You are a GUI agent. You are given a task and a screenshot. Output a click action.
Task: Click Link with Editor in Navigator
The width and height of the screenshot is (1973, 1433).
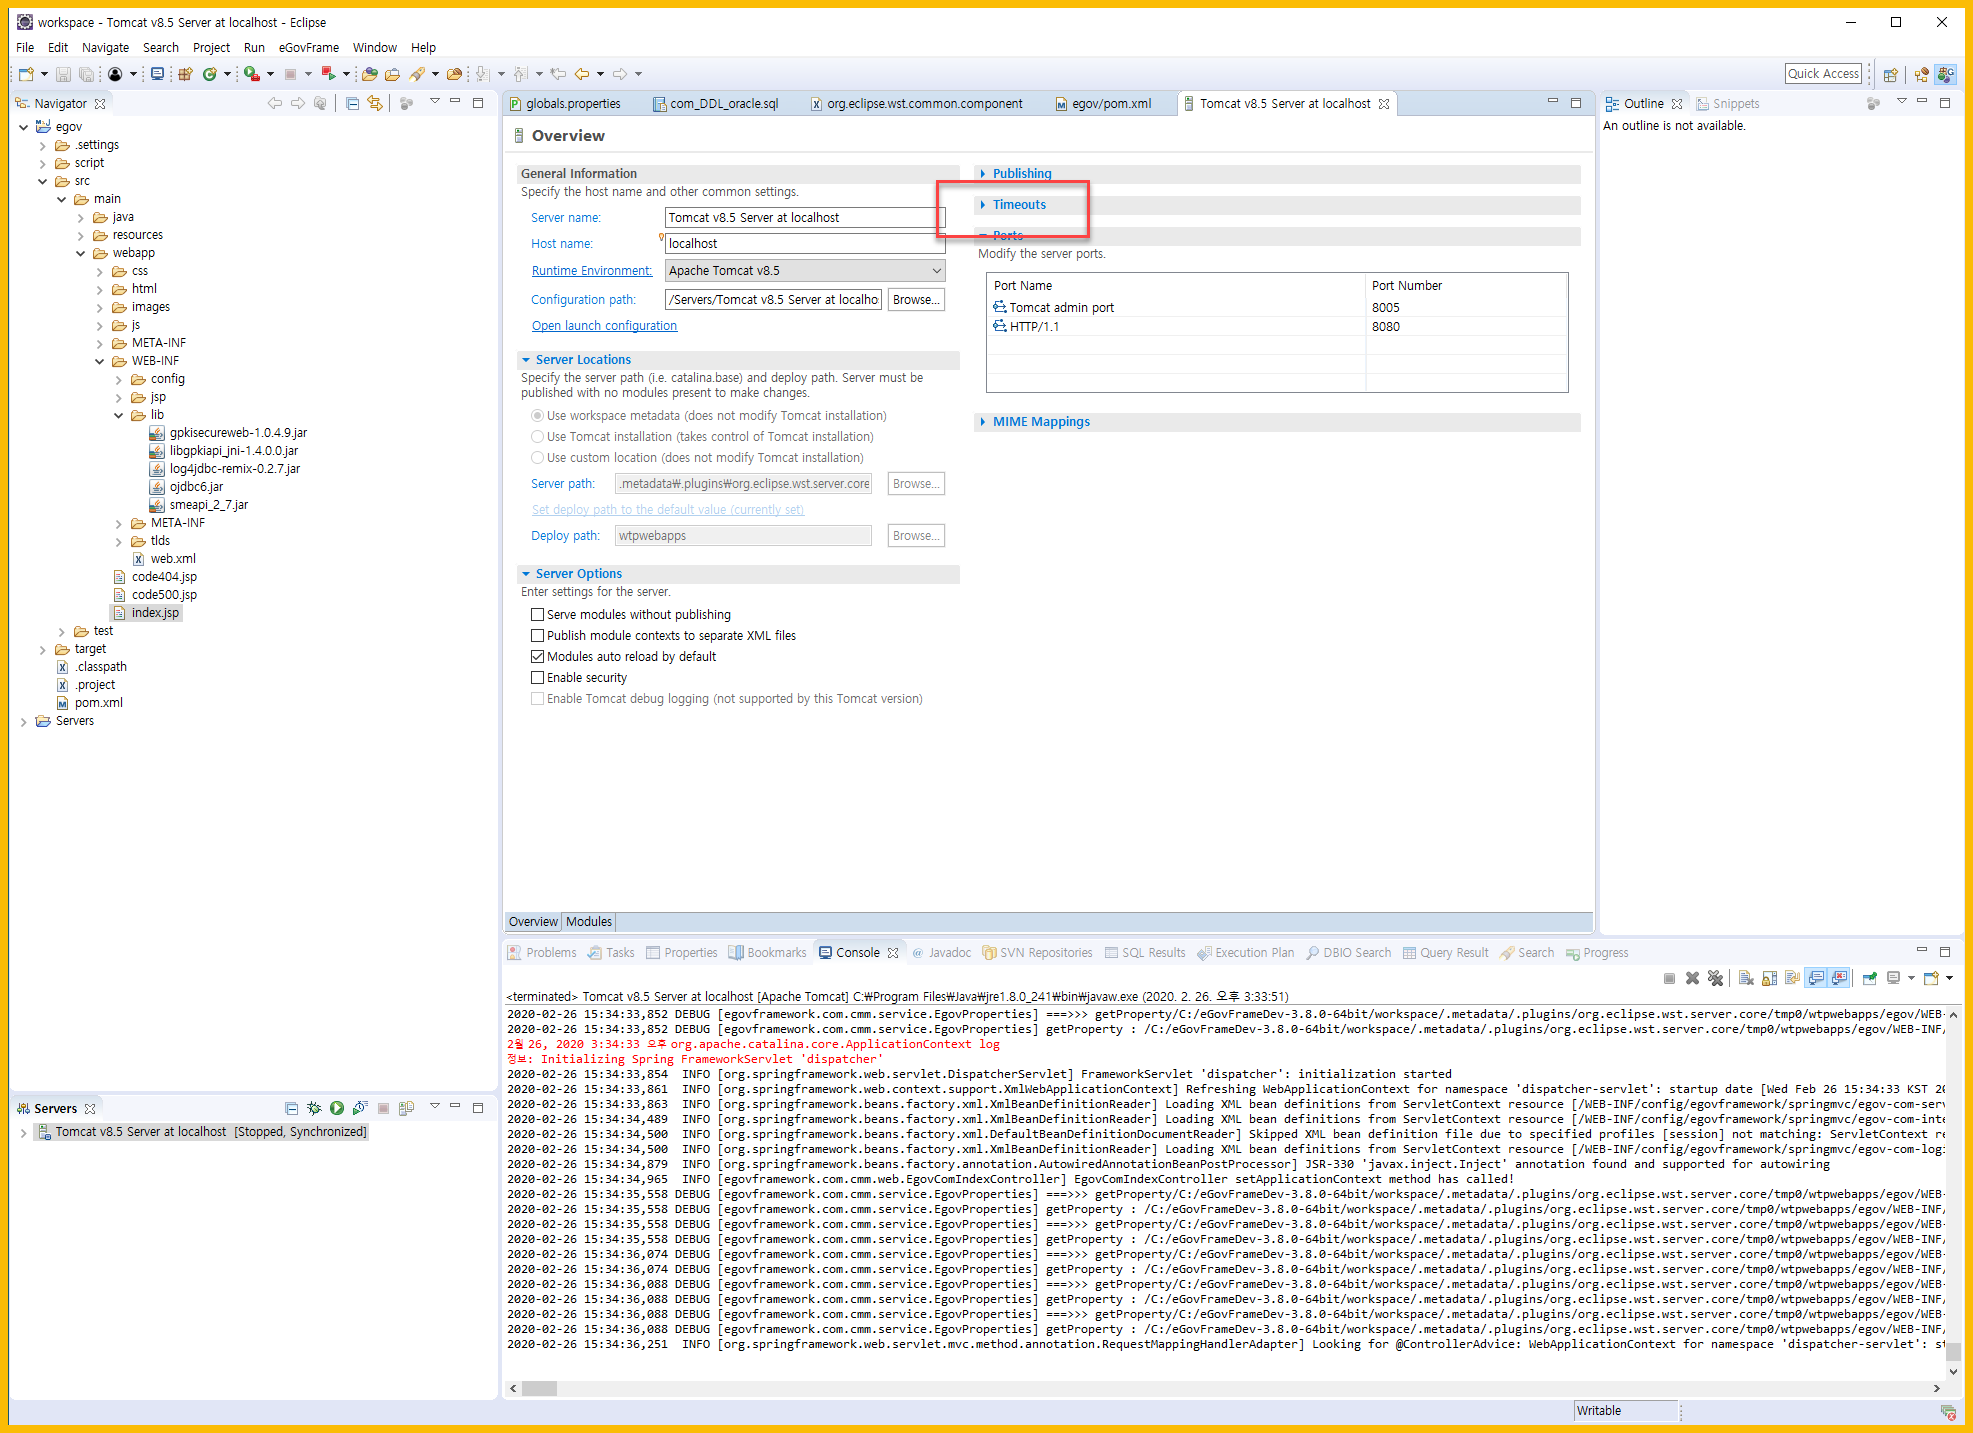[x=375, y=103]
